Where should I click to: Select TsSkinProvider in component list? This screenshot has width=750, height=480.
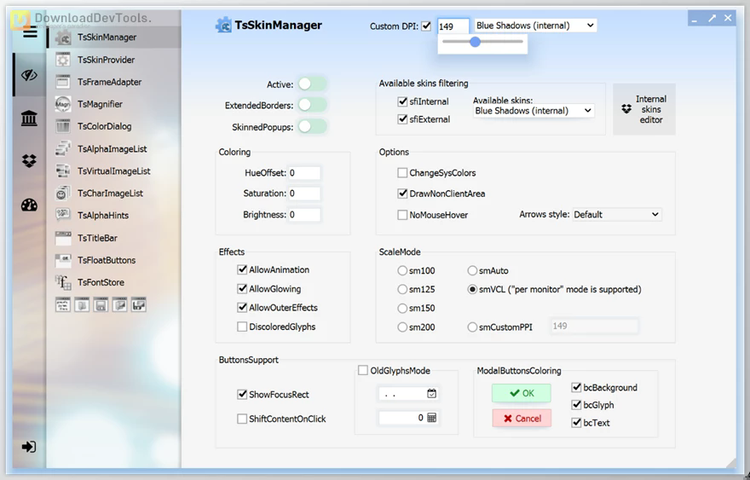click(114, 60)
